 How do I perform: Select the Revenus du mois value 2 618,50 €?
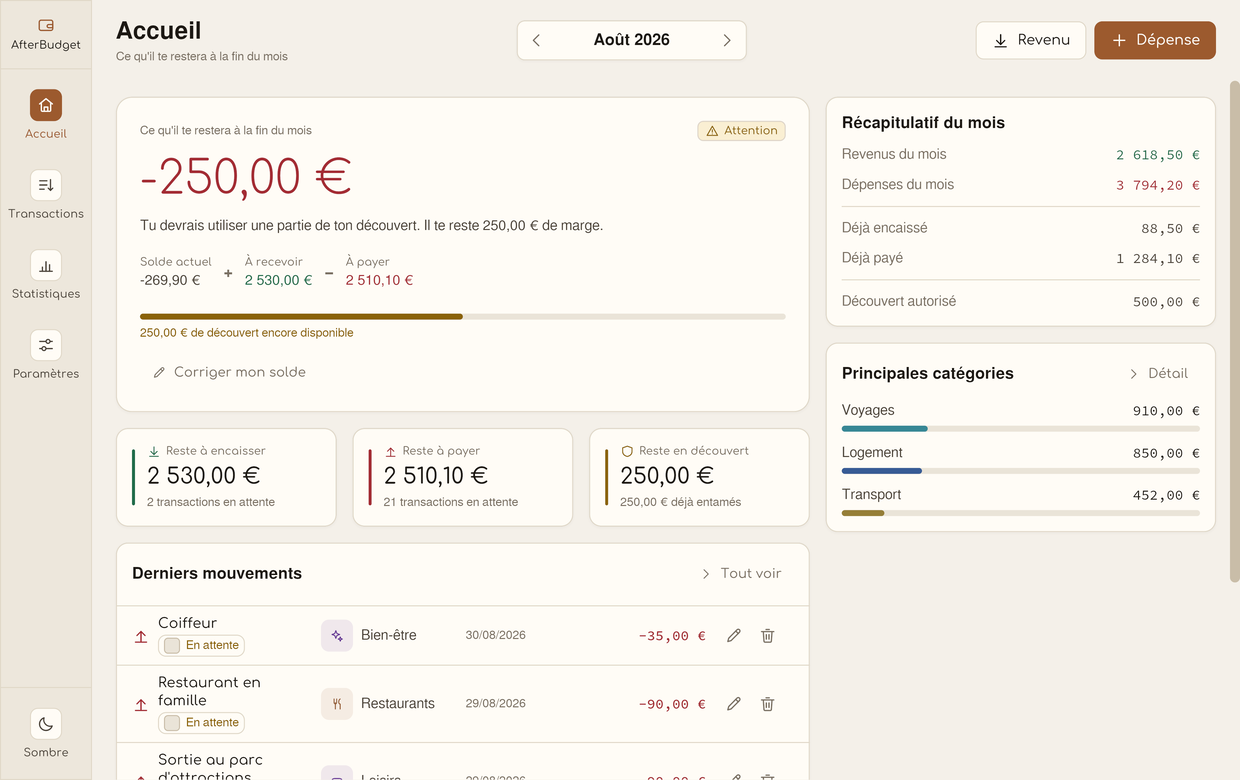coord(1158,155)
